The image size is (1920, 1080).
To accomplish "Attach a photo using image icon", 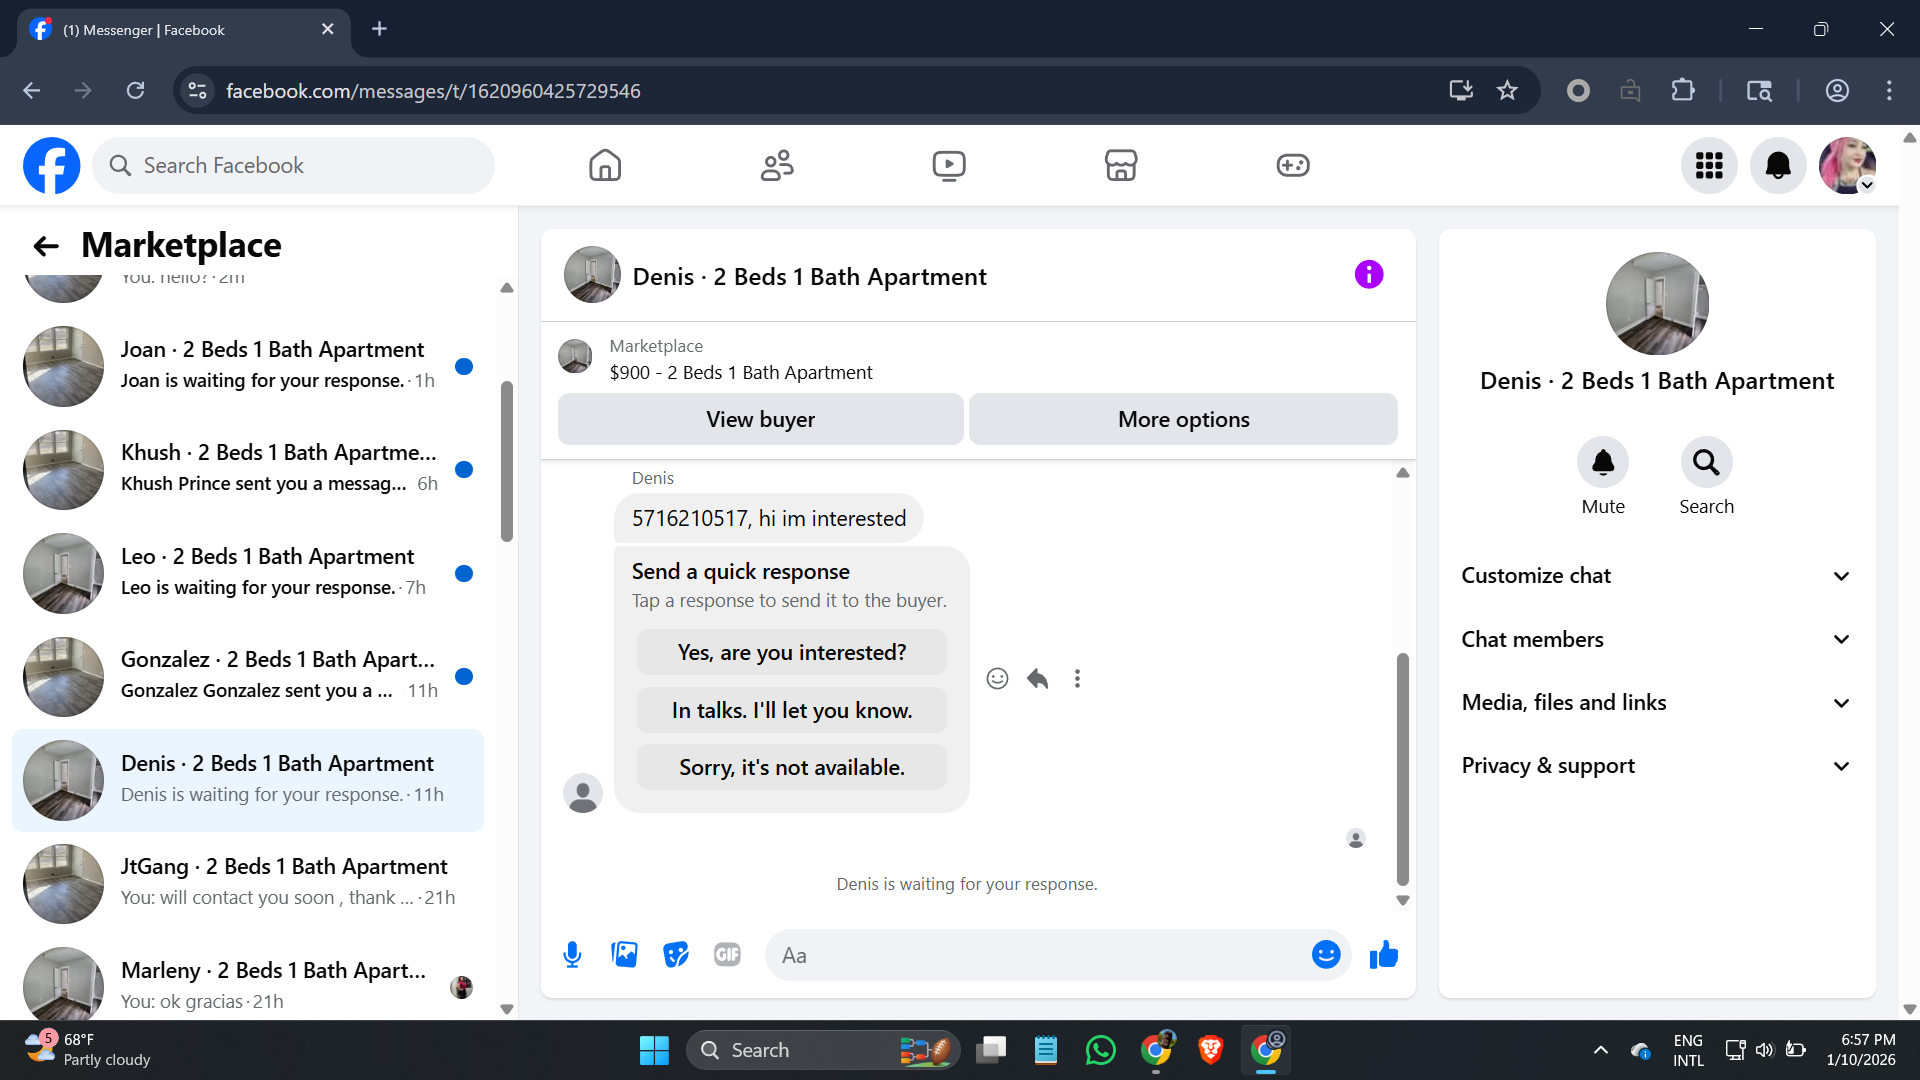I will pos(624,955).
